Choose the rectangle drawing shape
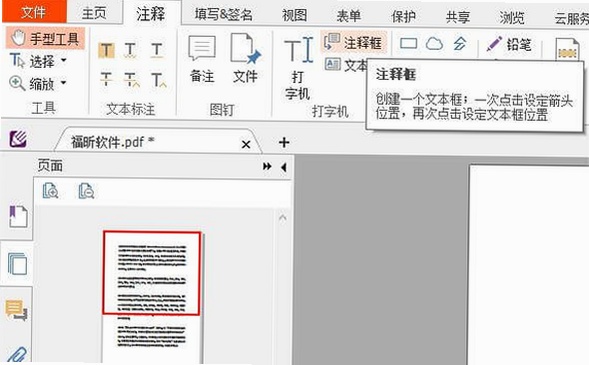The height and width of the screenshot is (365, 589). [x=408, y=44]
